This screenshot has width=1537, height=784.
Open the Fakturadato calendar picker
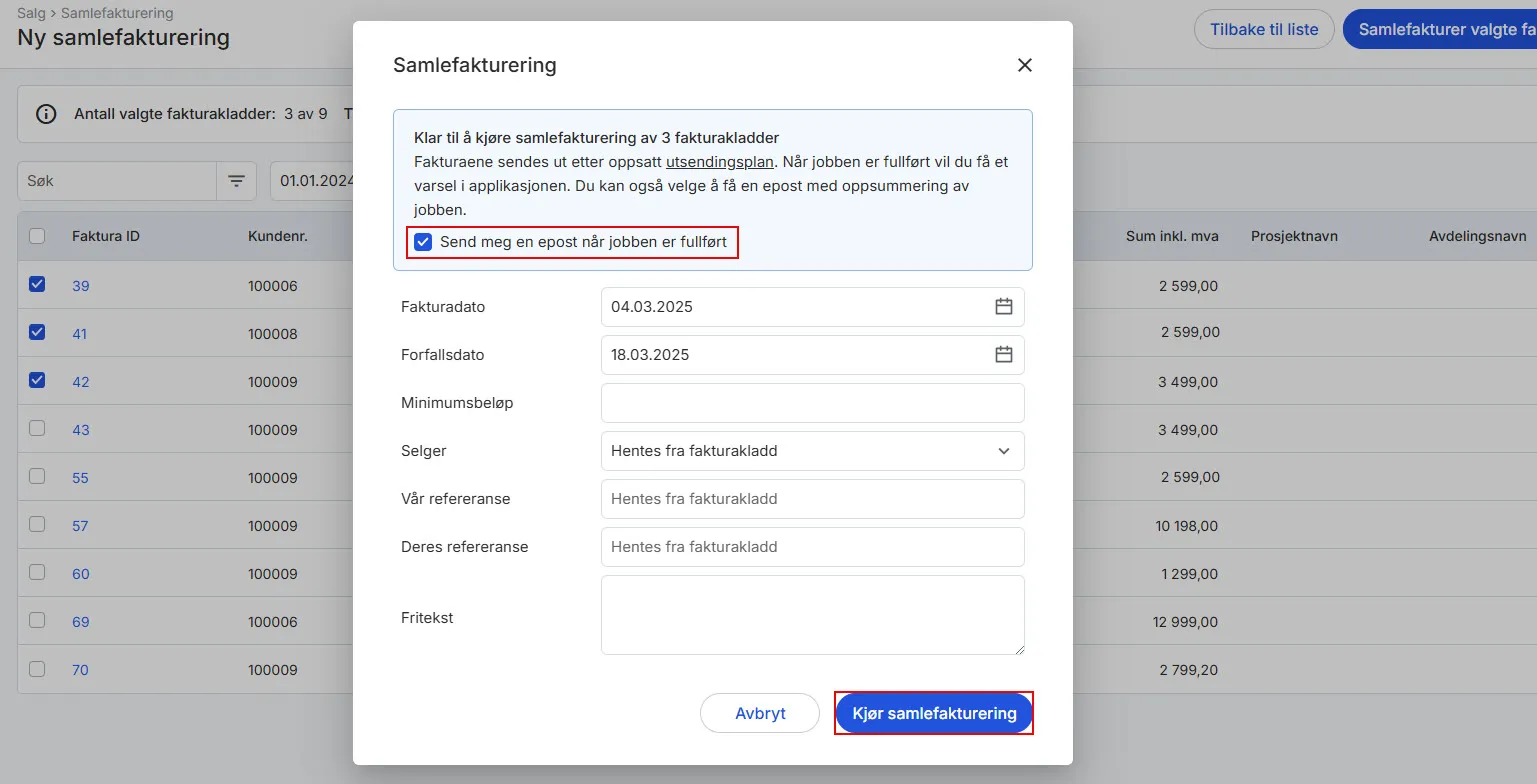pyautogui.click(x=1004, y=306)
